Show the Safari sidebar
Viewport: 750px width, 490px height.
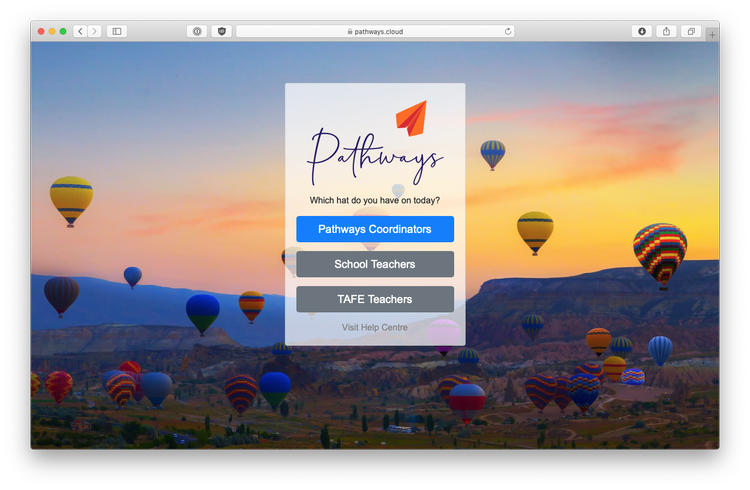pos(117,32)
